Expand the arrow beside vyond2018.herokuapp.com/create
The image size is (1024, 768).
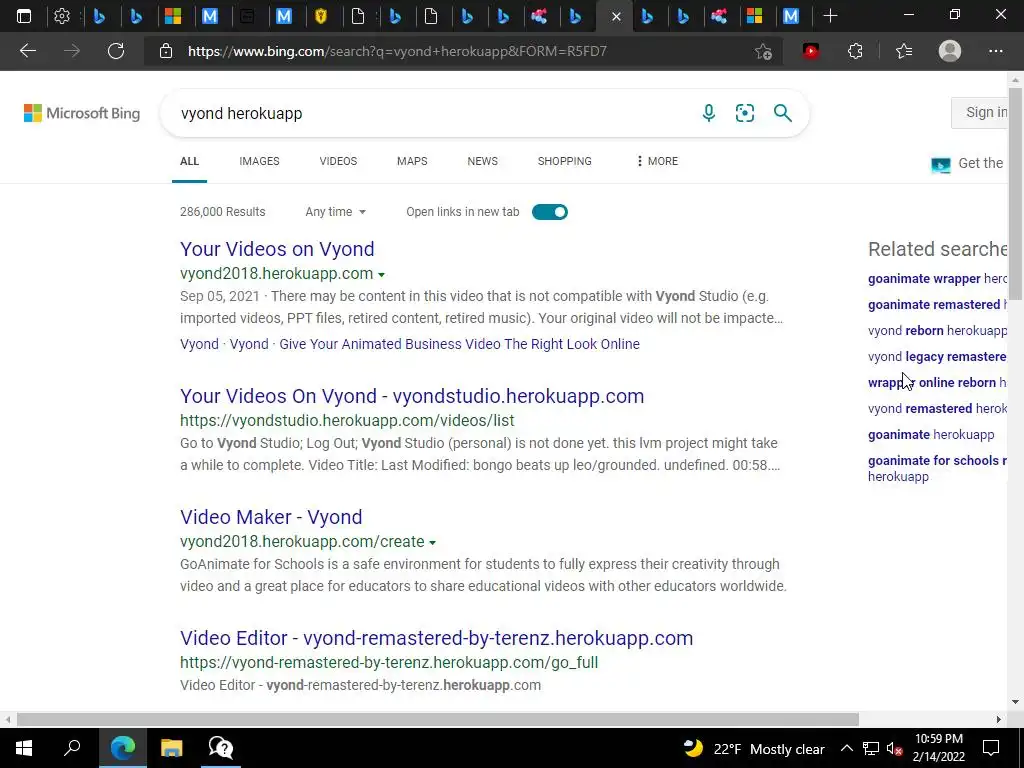click(432, 543)
